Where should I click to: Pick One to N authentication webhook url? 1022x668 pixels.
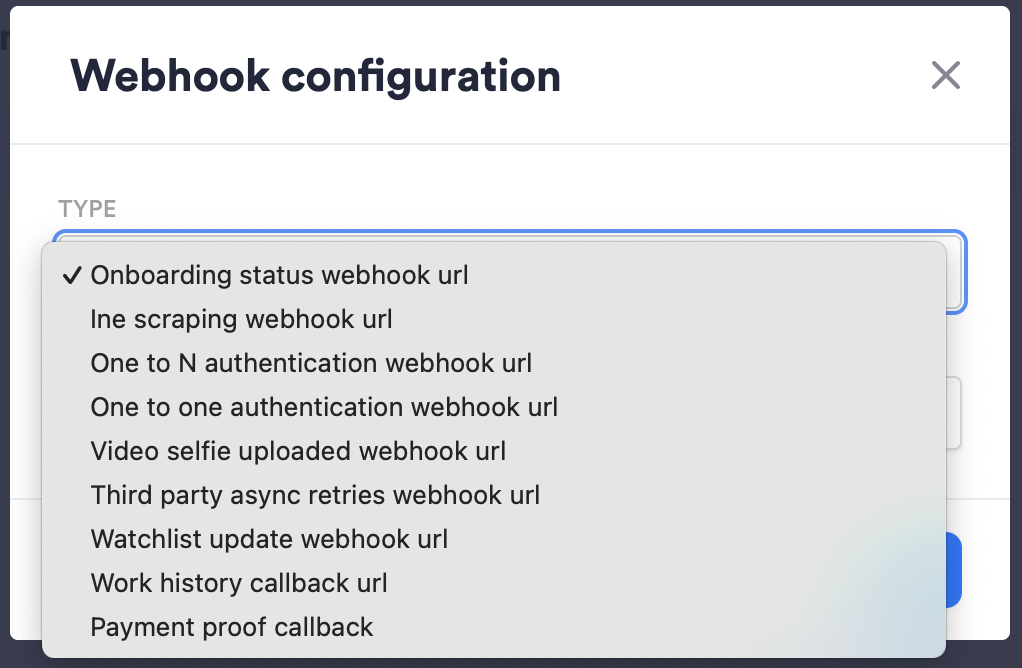(x=311, y=363)
